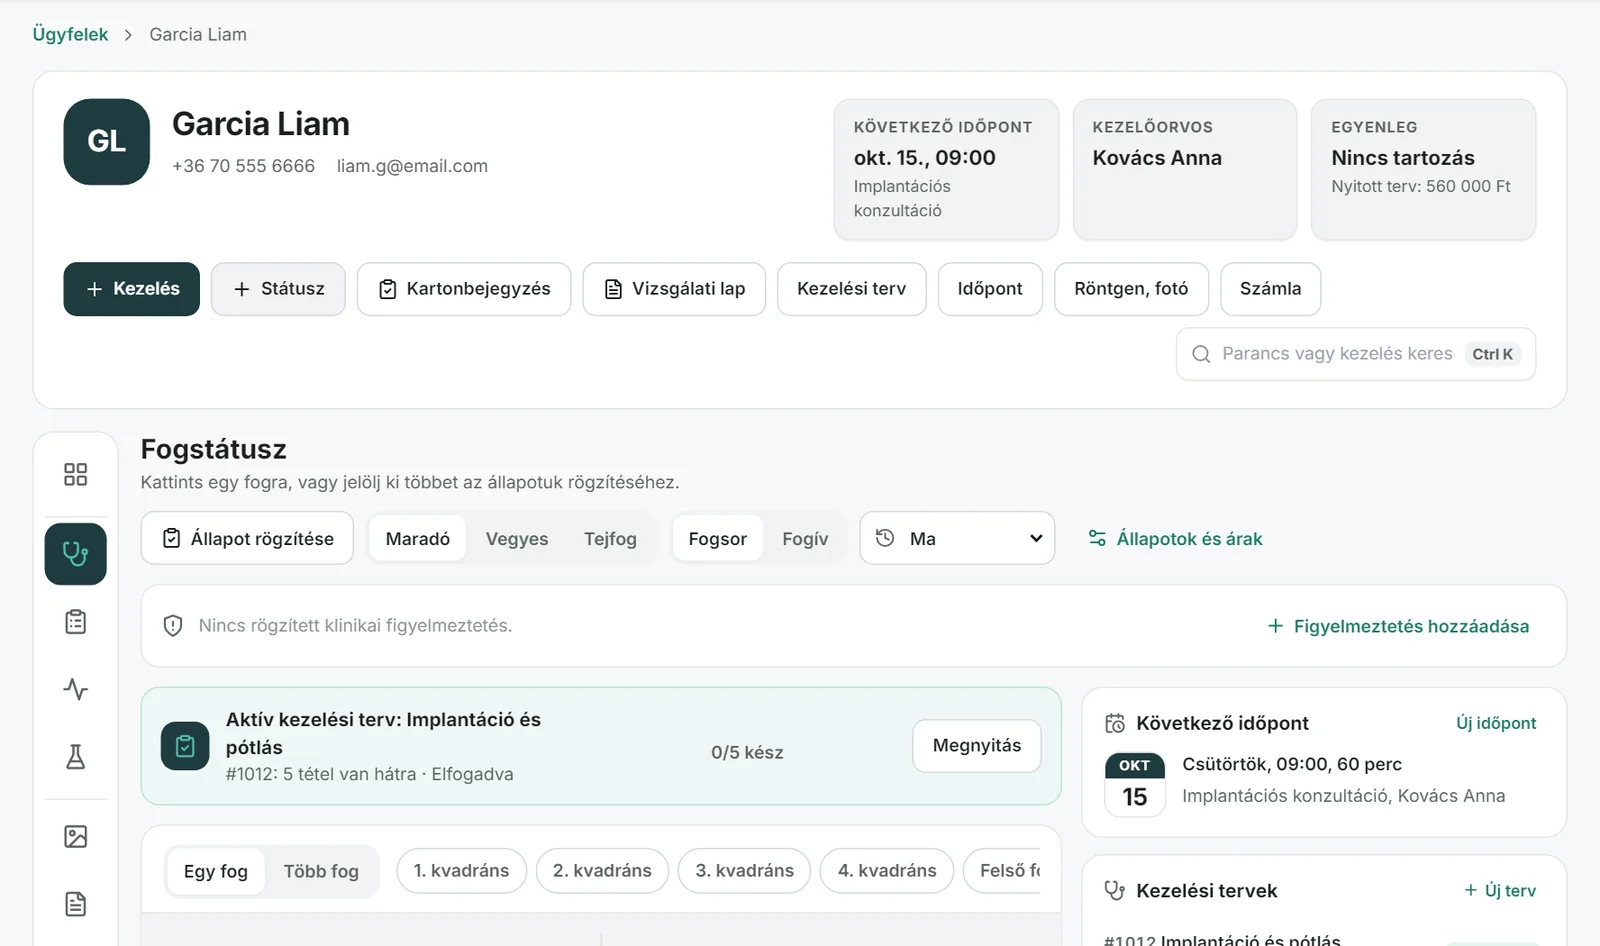Image resolution: width=1600 pixels, height=946 pixels.
Task: Go to Ügyfelek breadcrumb
Action: tap(70, 34)
